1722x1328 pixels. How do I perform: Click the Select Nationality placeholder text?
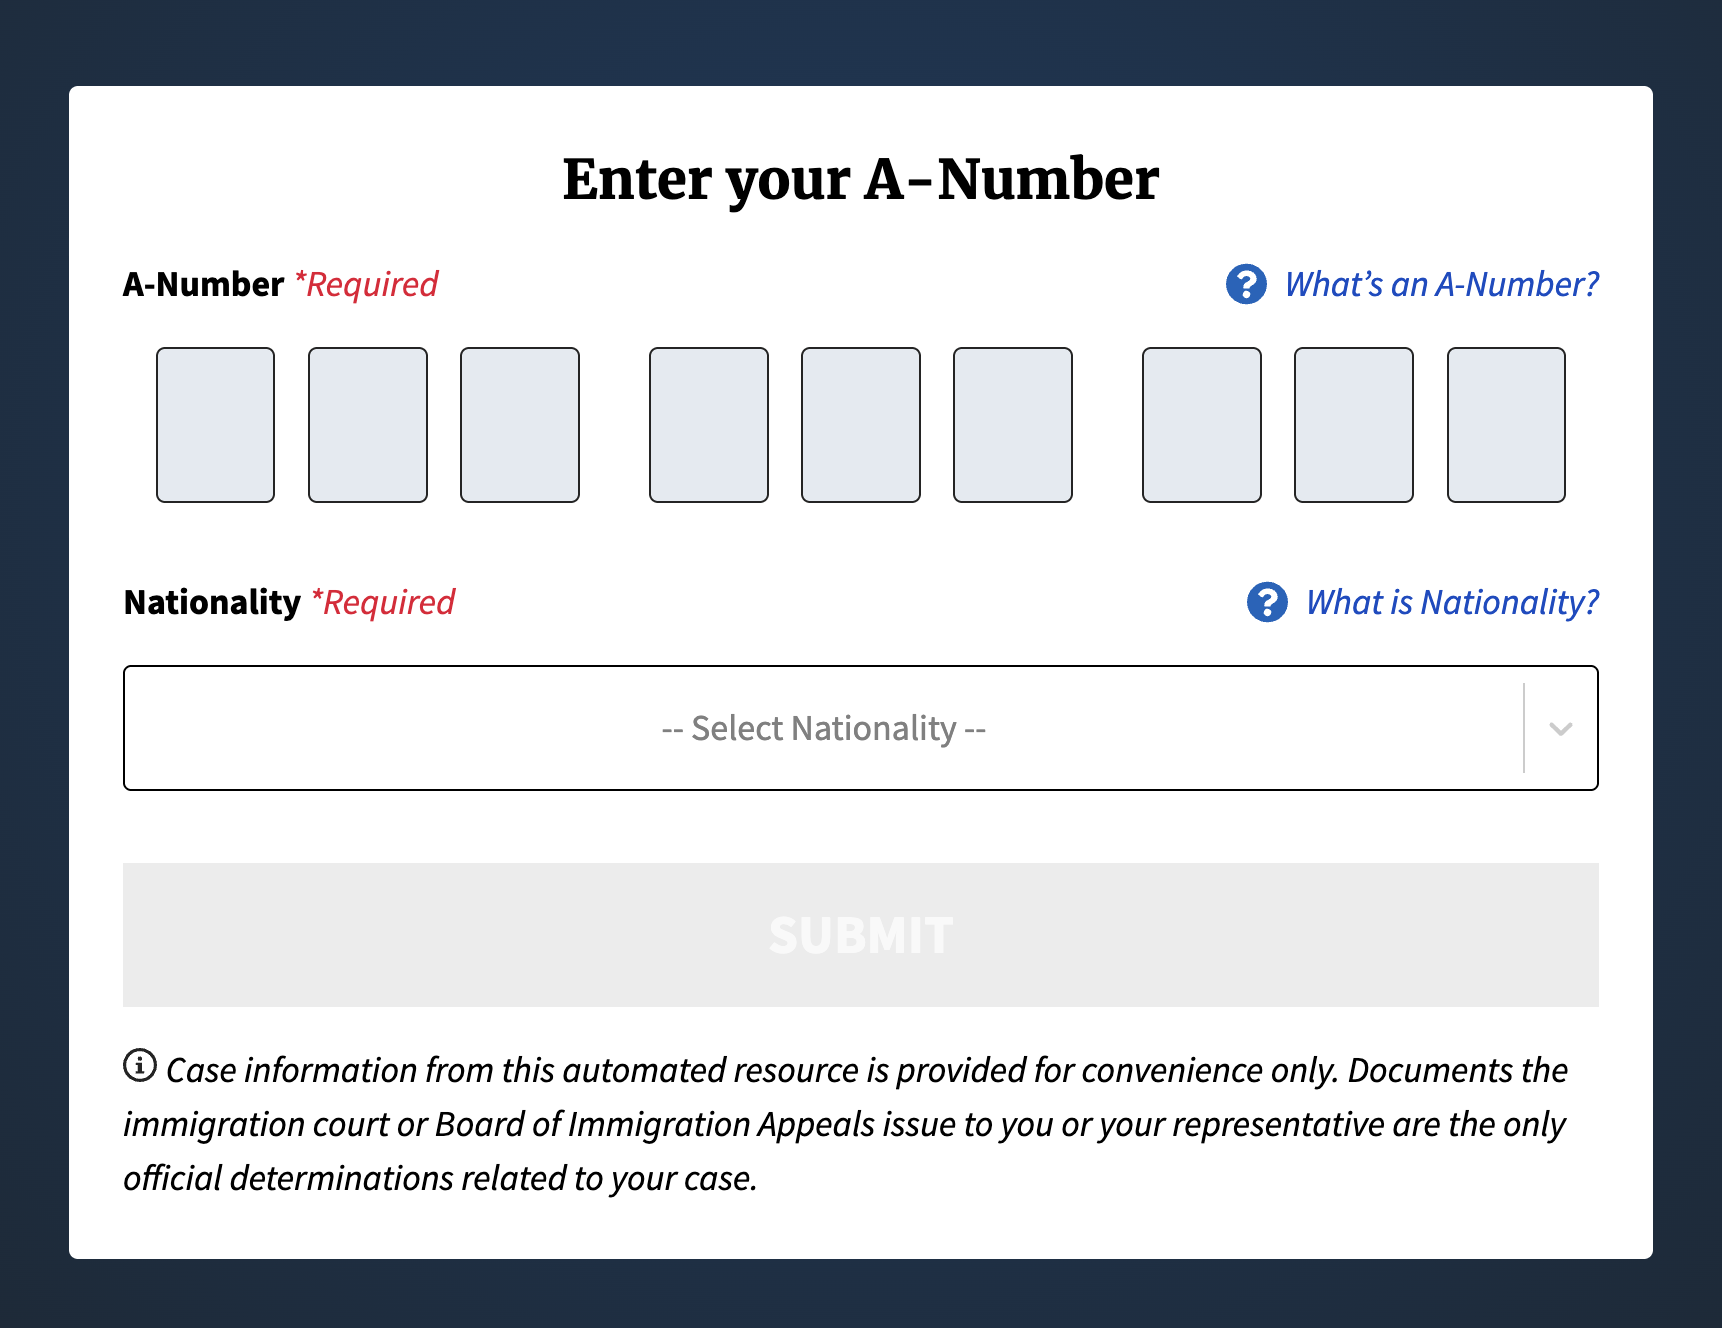[823, 728]
